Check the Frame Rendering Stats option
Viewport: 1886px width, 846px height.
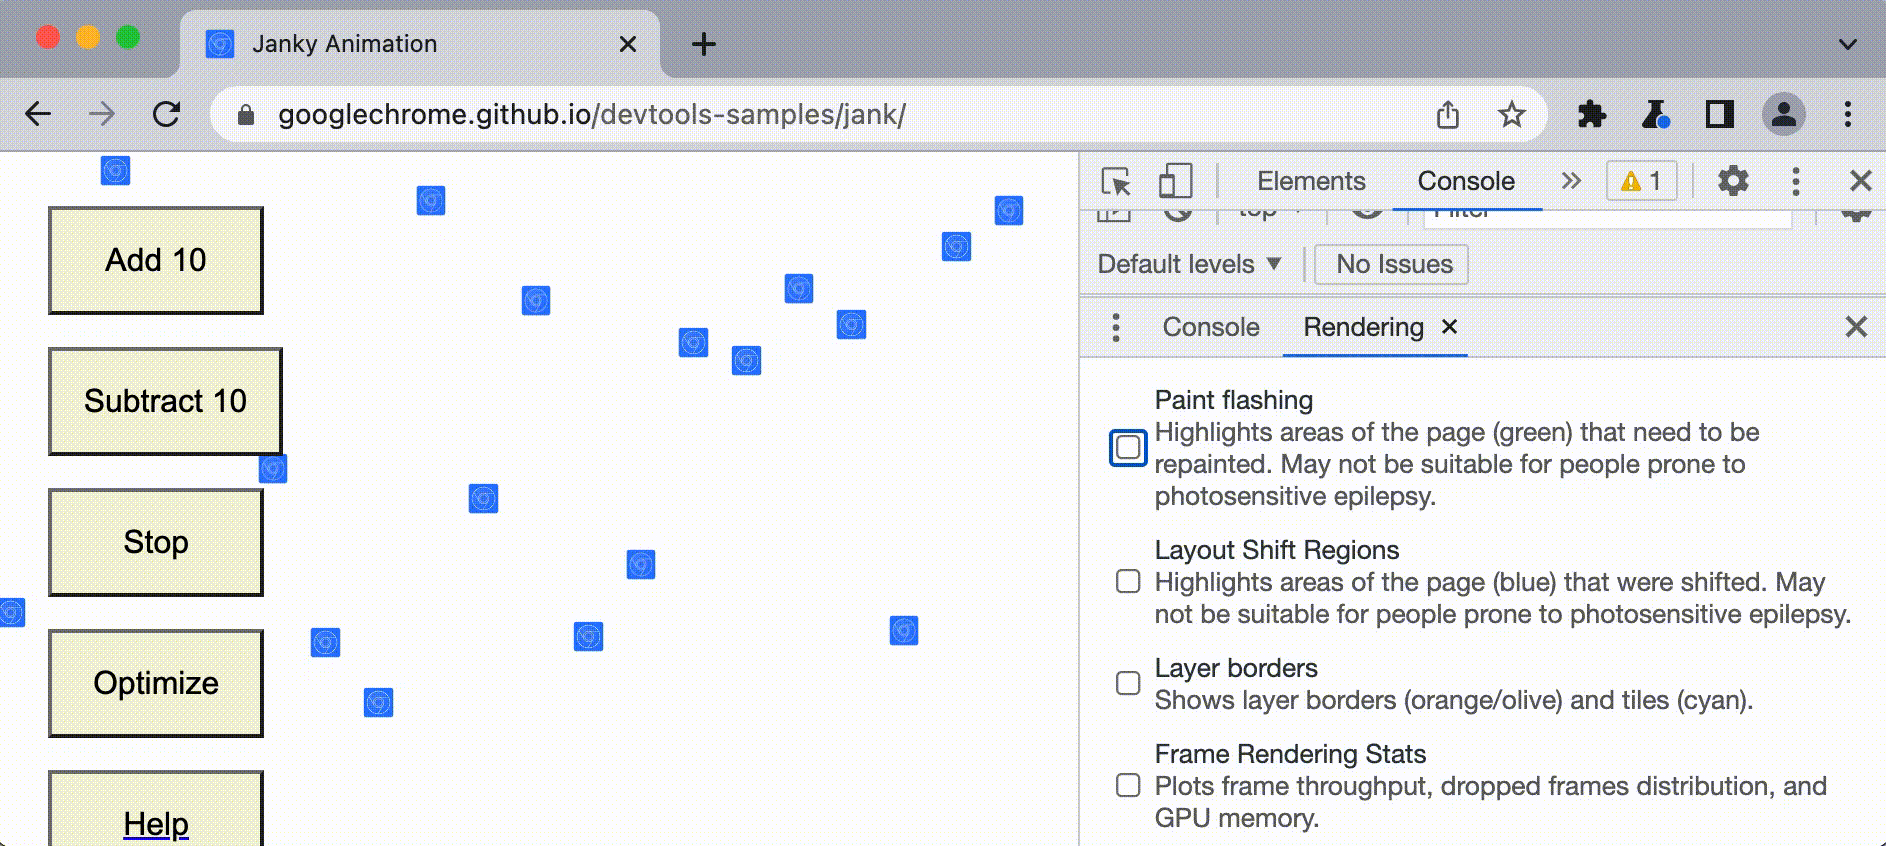tap(1128, 785)
